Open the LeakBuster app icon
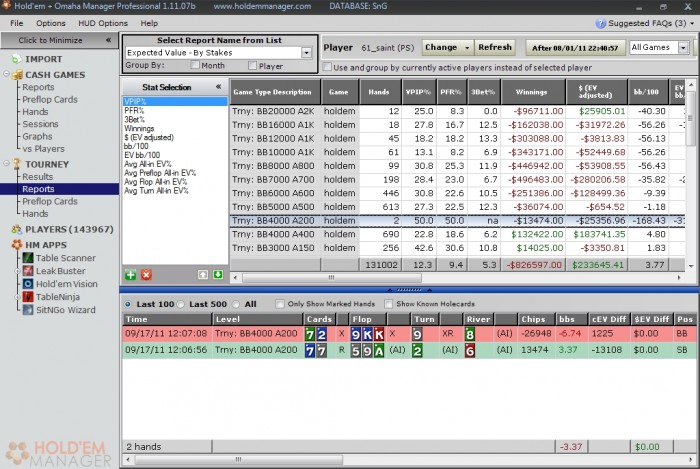Screen dimensions: 700x469 click(28, 271)
